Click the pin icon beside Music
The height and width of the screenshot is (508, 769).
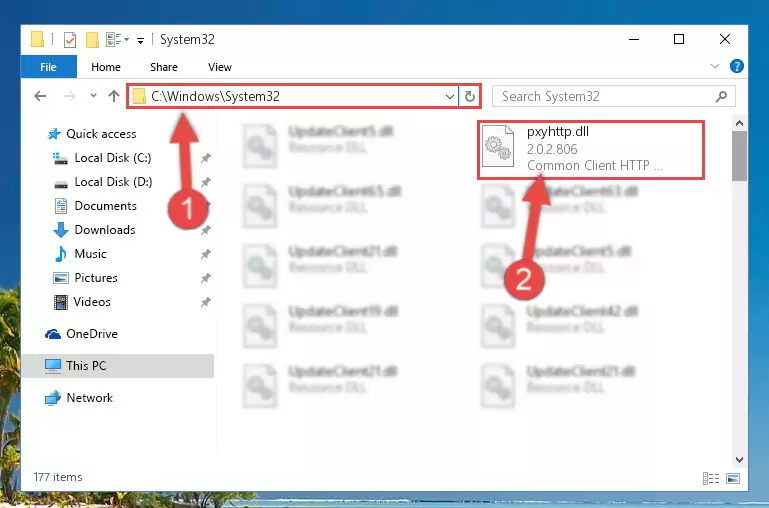coord(205,254)
